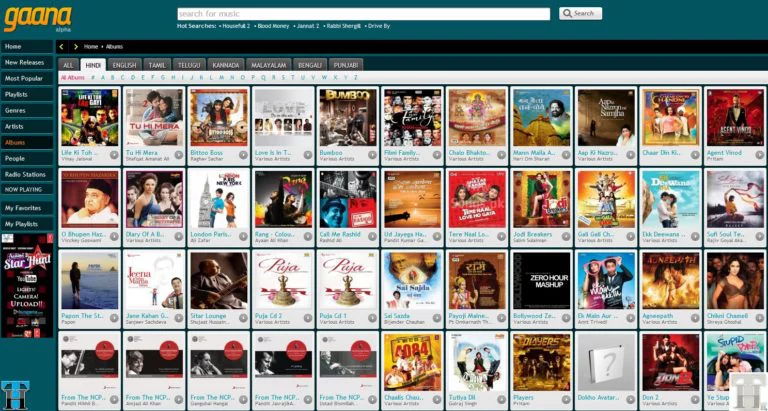The image size is (768, 411).
Task: Play the London Paris album
Action: click(x=243, y=236)
